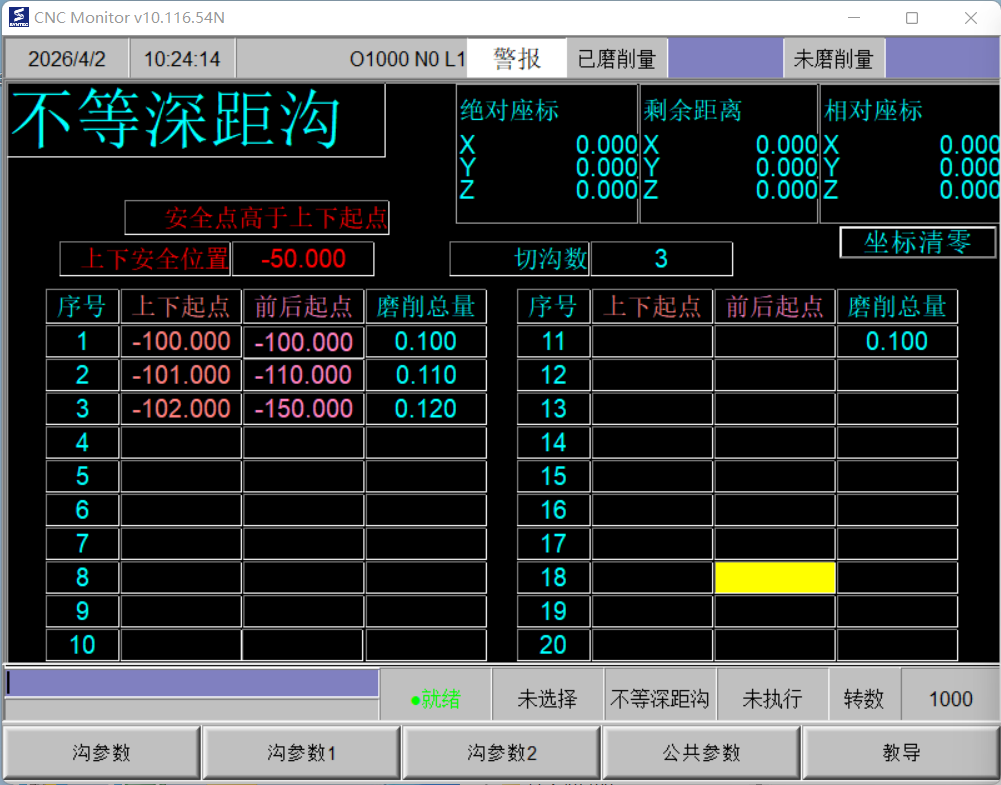
Task: Click the 坐标清零 button
Action: point(917,242)
